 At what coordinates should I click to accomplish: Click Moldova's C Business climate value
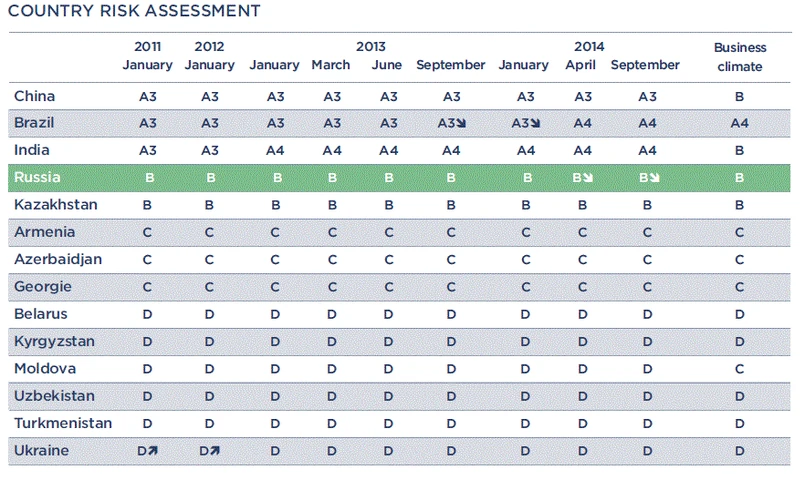[739, 369]
